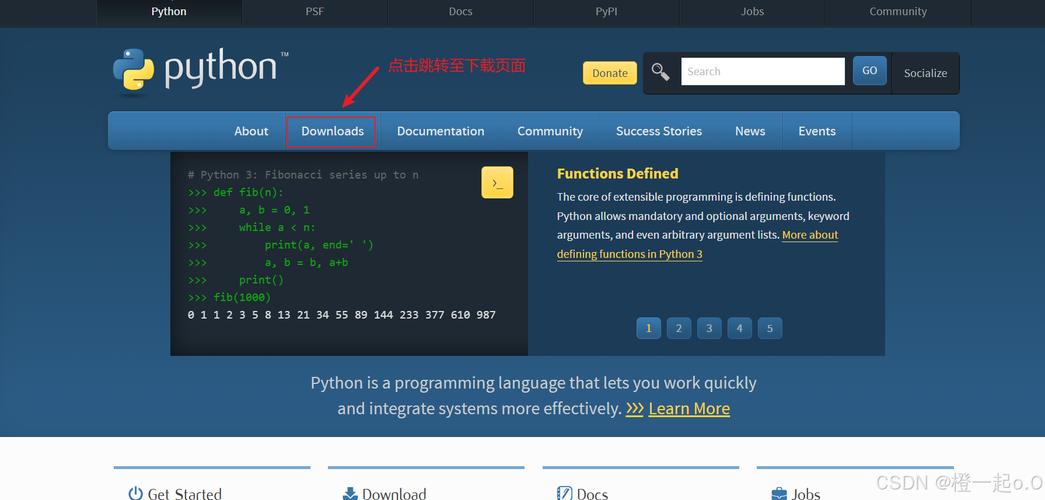Click the 'def fib(n):' code line
The height and width of the screenshot is (500, 1045).
tap(236, 193)
